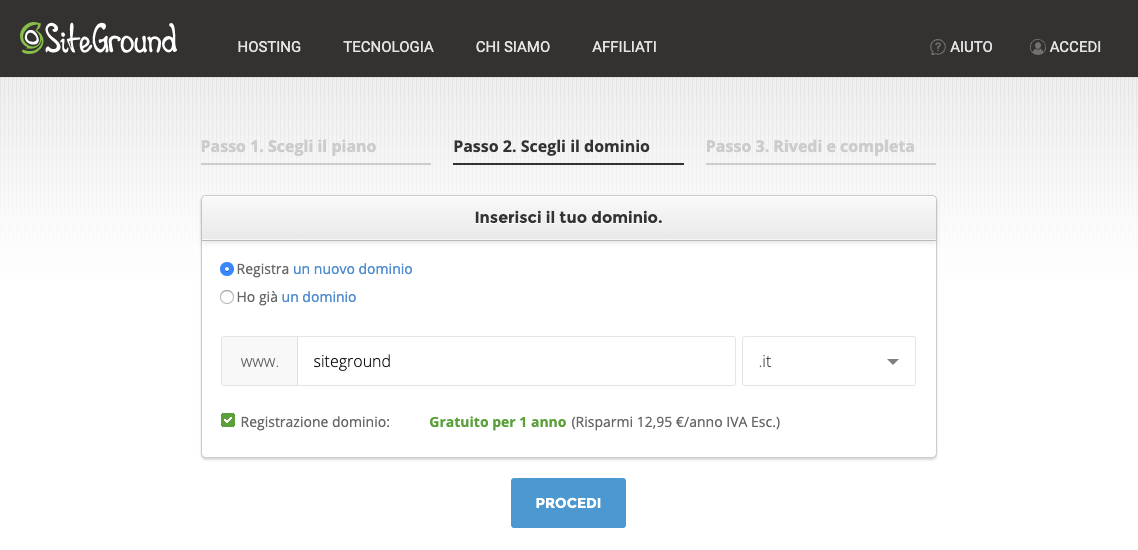
Task: Click the domain name field containing siteground
Action: click(516, 361)
